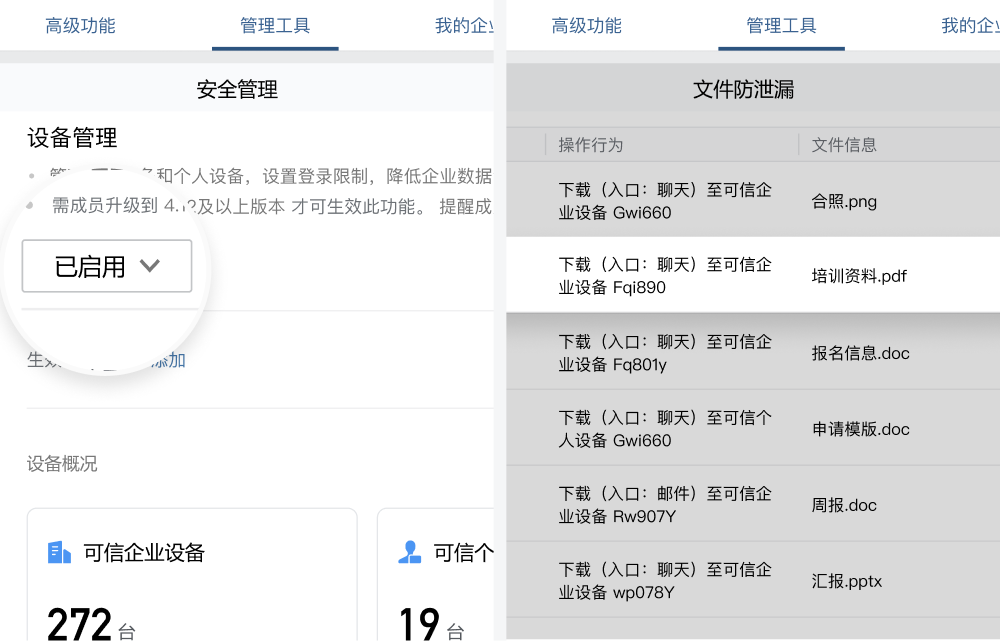Click the 合照.png file entry
1000x641 pixels.
point(844,202)
